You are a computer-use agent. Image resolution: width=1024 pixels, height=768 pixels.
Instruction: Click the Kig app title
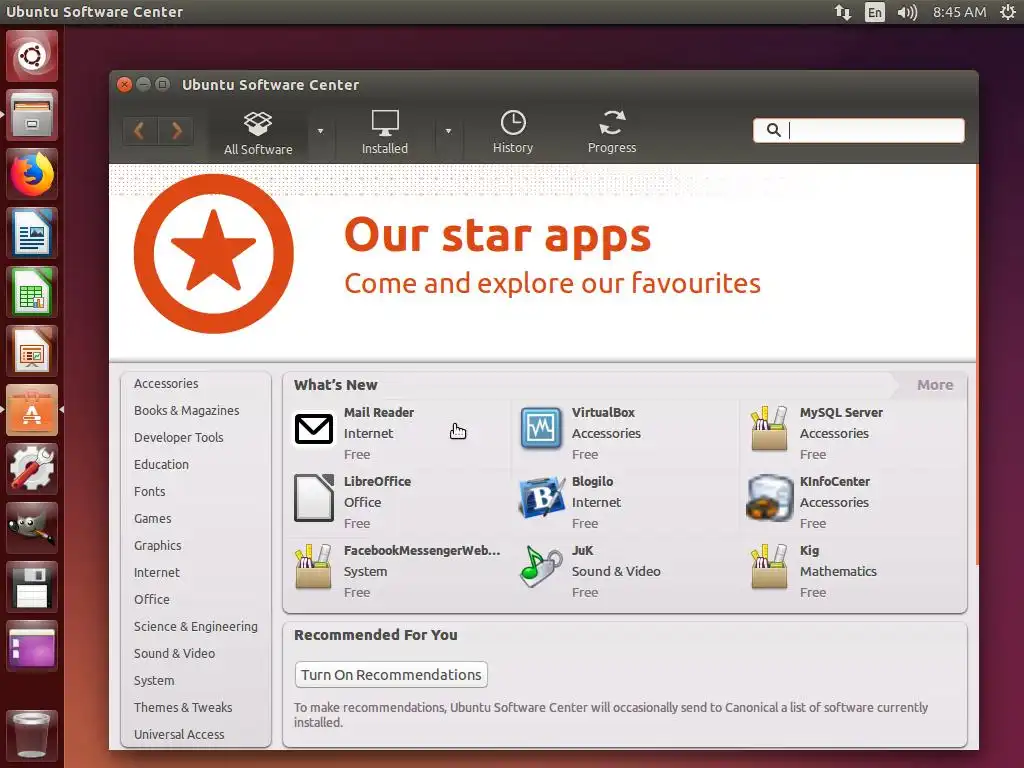pyautogui.click(x=809, y=551)
